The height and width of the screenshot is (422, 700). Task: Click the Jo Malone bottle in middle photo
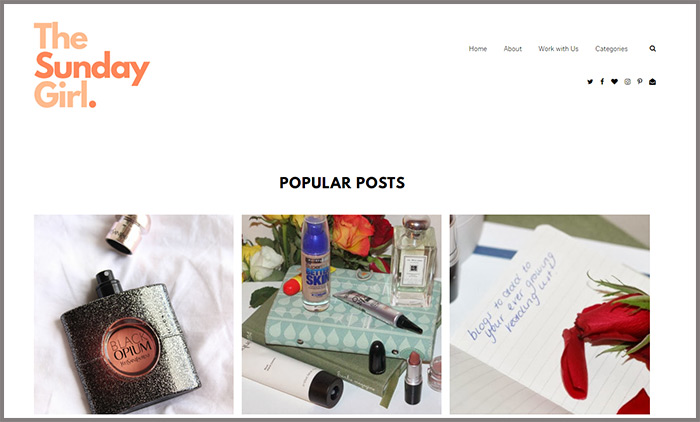(414, 262)
